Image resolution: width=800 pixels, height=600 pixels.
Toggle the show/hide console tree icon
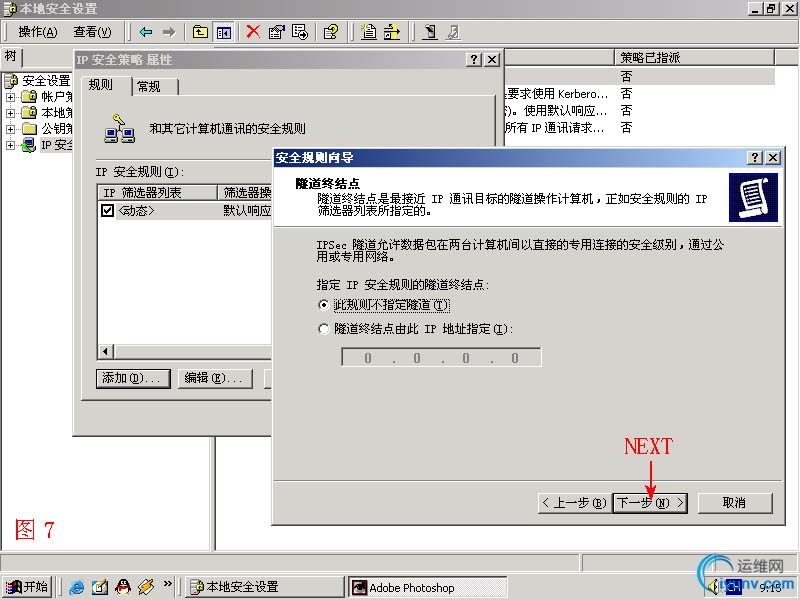click(223, 33)
